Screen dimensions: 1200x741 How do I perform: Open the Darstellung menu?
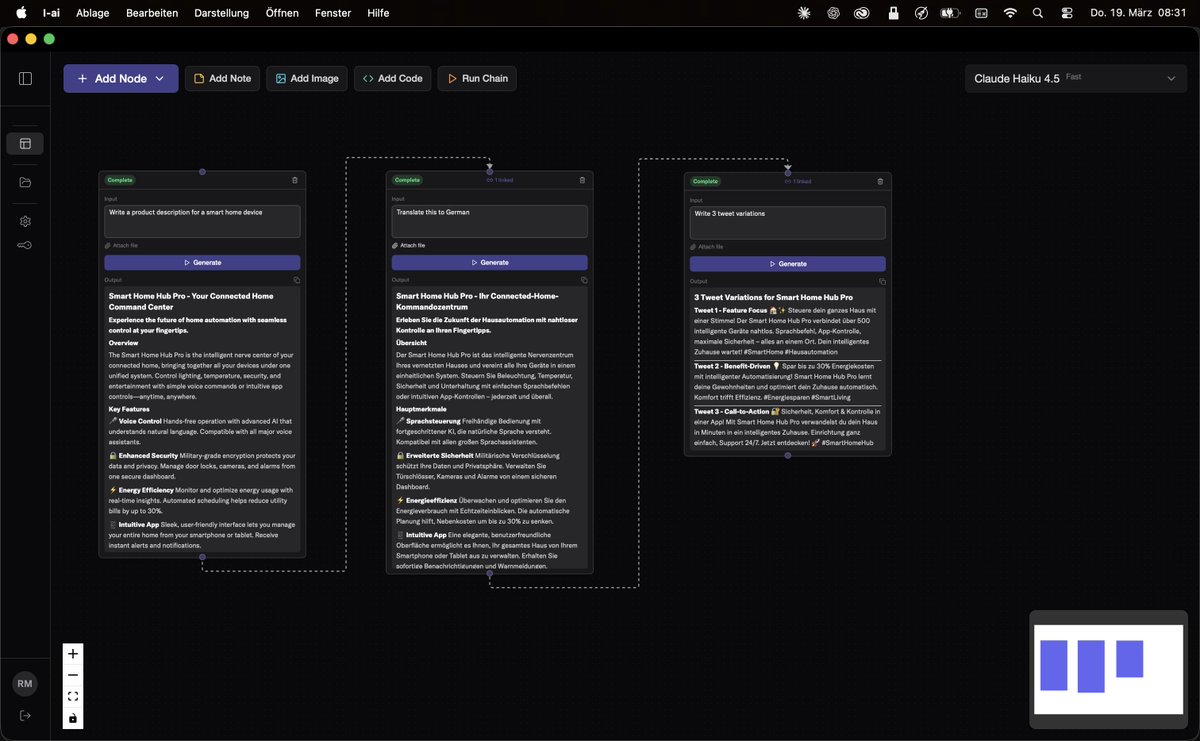point(222,13)
